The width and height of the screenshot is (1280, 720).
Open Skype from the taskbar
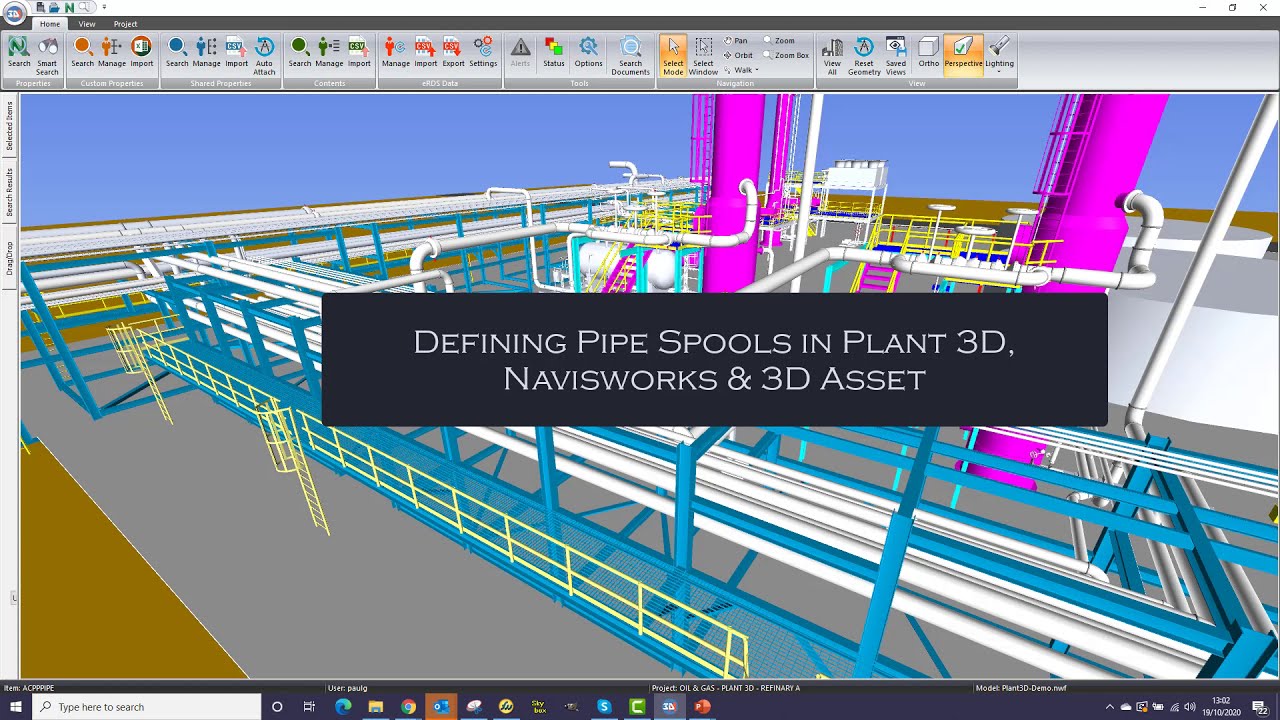click(x=604, y=707)
